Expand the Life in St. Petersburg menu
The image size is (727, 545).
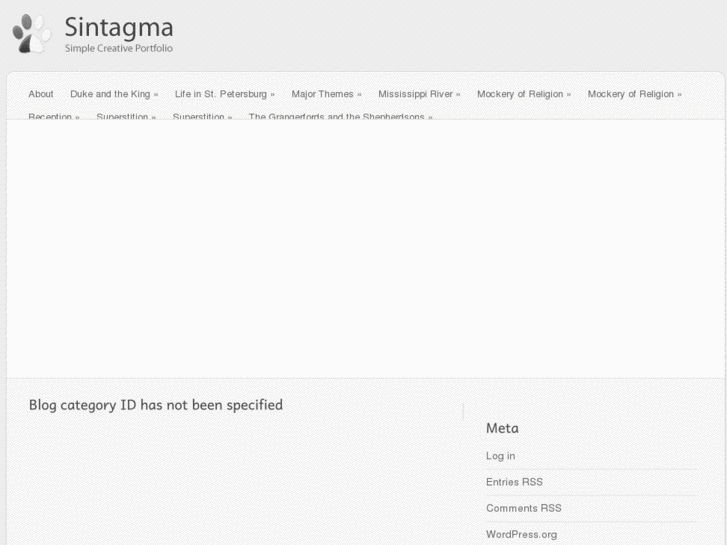(225, 94)
